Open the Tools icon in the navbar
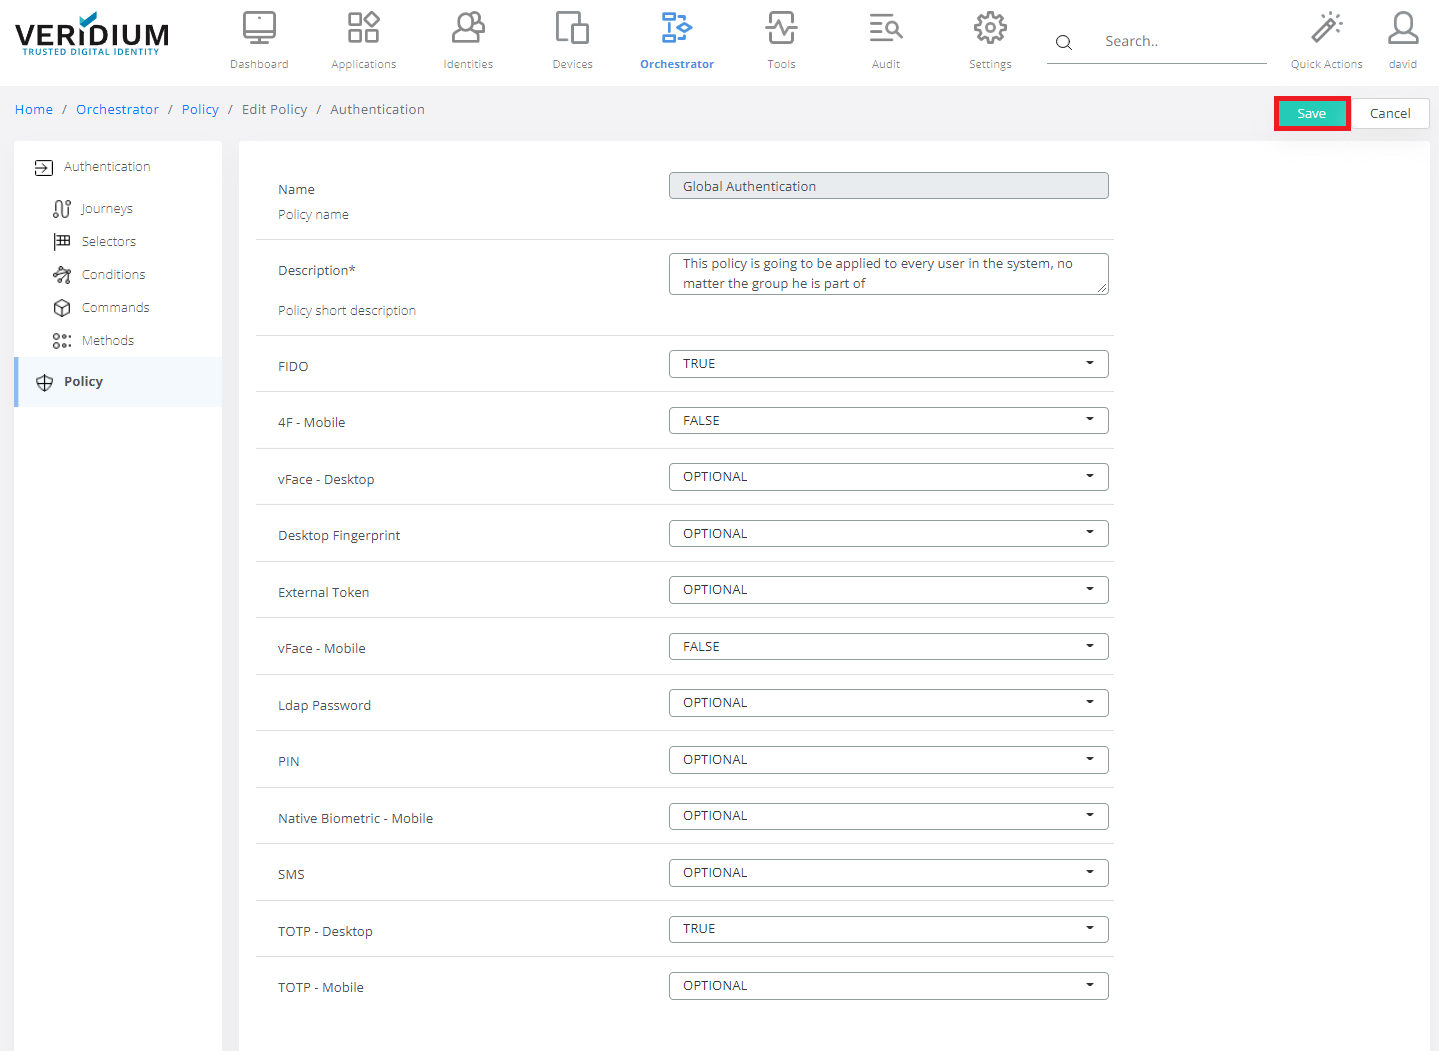The image size is (1439, 1051). [x=781, y=28]
